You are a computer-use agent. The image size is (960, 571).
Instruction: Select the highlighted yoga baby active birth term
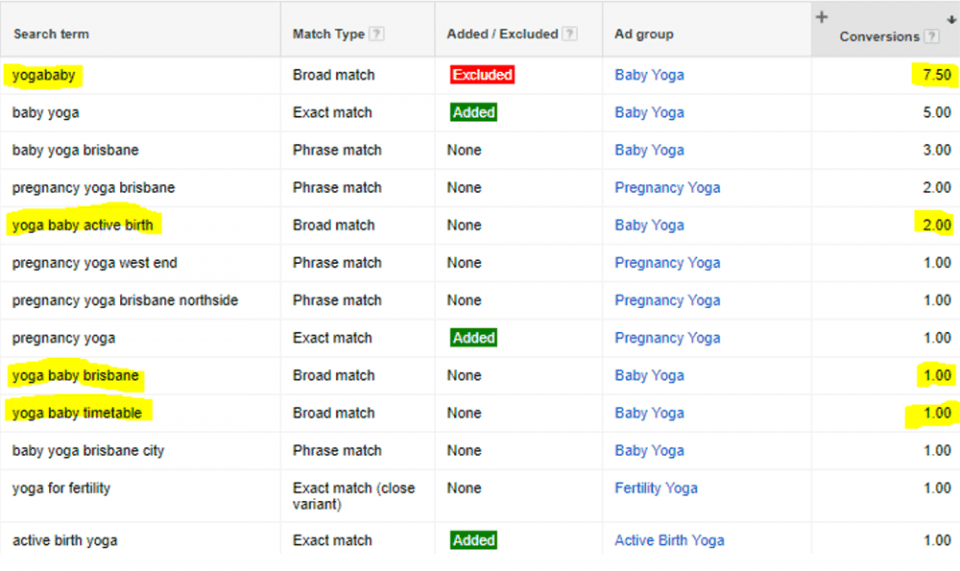pos(83,225)
